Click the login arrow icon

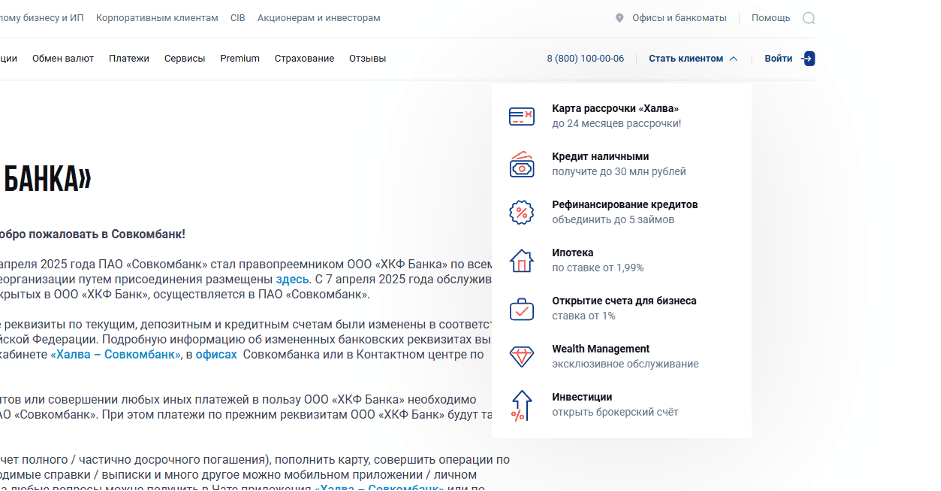[x=808, y=58]
